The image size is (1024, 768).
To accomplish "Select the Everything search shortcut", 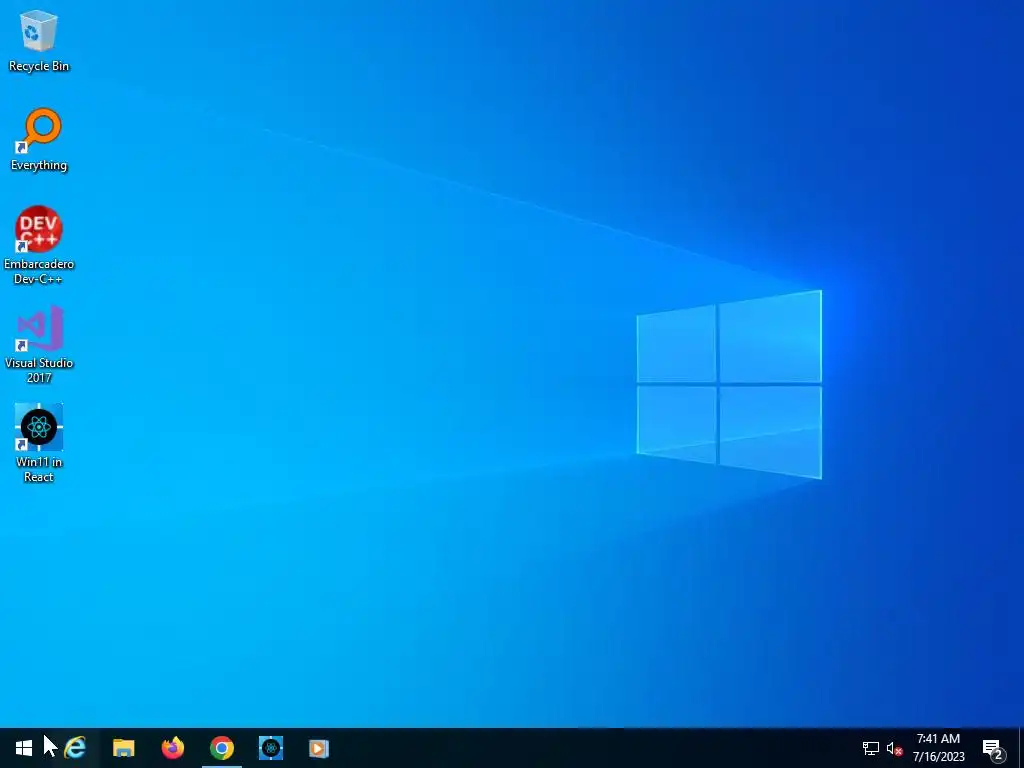I will (x=39, y=140).
